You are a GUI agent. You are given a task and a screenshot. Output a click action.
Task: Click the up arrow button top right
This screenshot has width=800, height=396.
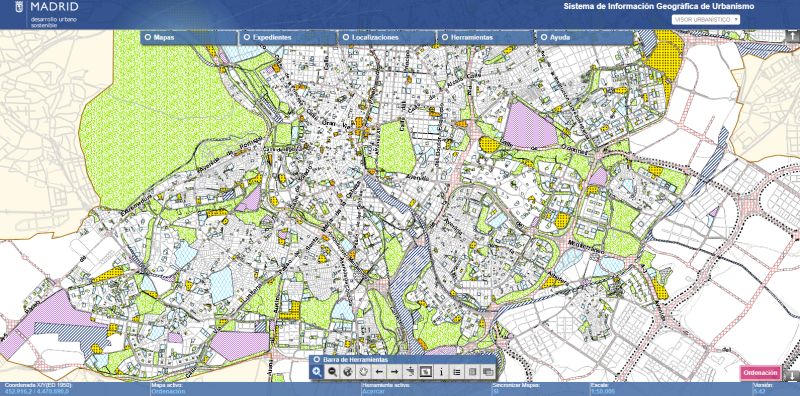tap(792, 36)
